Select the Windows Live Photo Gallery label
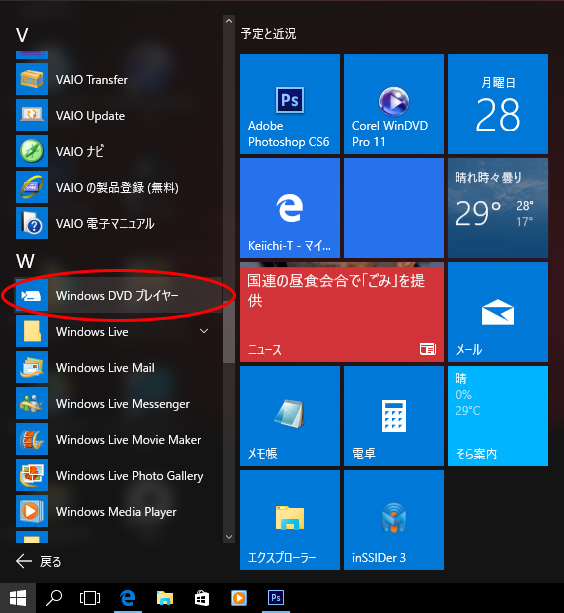This screenshot has width=564, height=613. (129, 476)
